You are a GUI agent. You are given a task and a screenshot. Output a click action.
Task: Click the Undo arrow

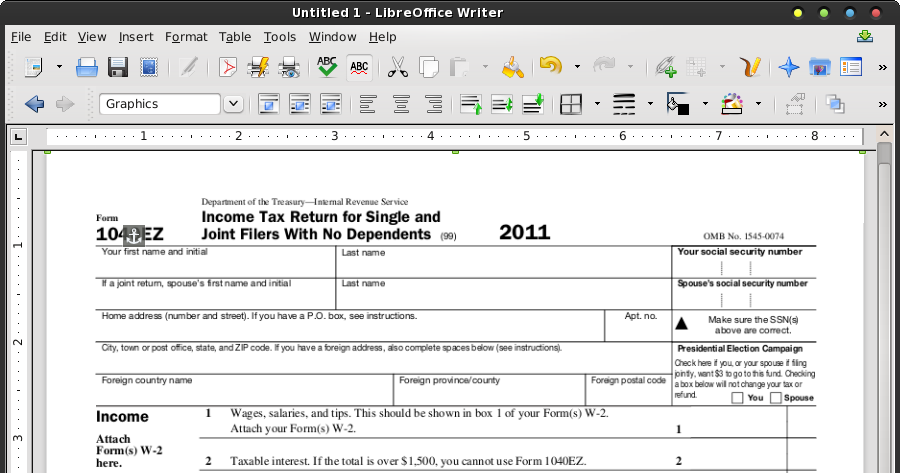pos(551,66)
